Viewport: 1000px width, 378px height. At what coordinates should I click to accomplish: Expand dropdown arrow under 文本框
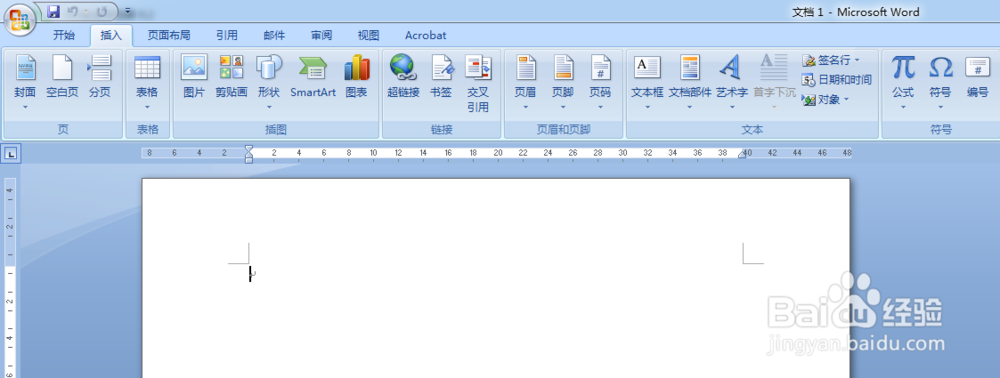pos(647,107)
